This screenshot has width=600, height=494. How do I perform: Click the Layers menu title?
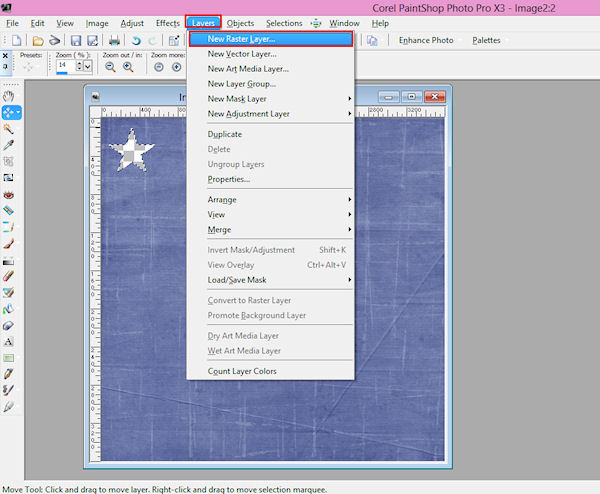pyautogui.click(x=203, y=23)
